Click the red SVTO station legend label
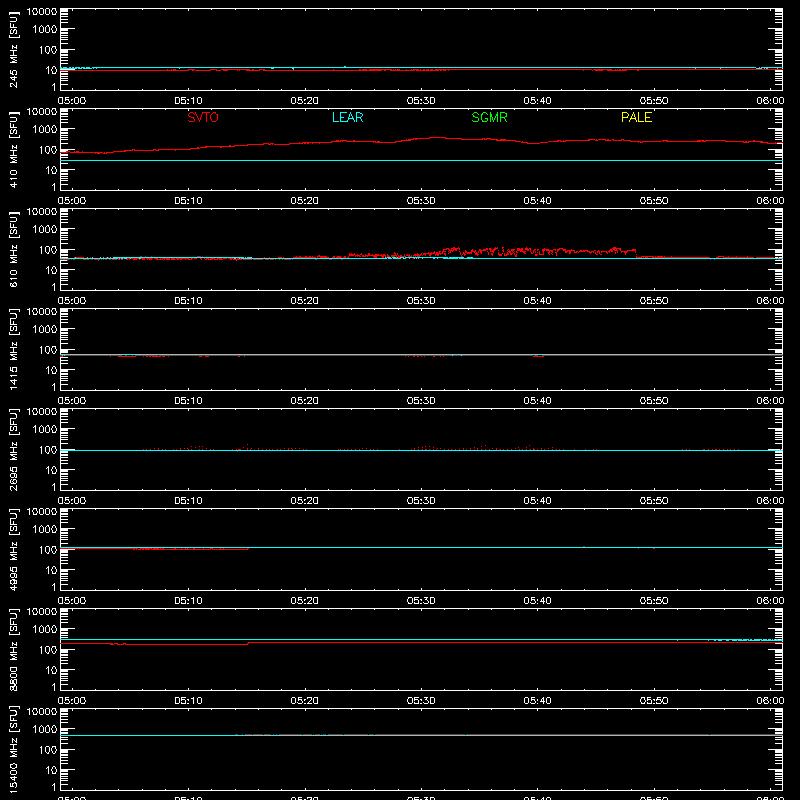This screenshot has width=800, height=800. click(203, 117)
